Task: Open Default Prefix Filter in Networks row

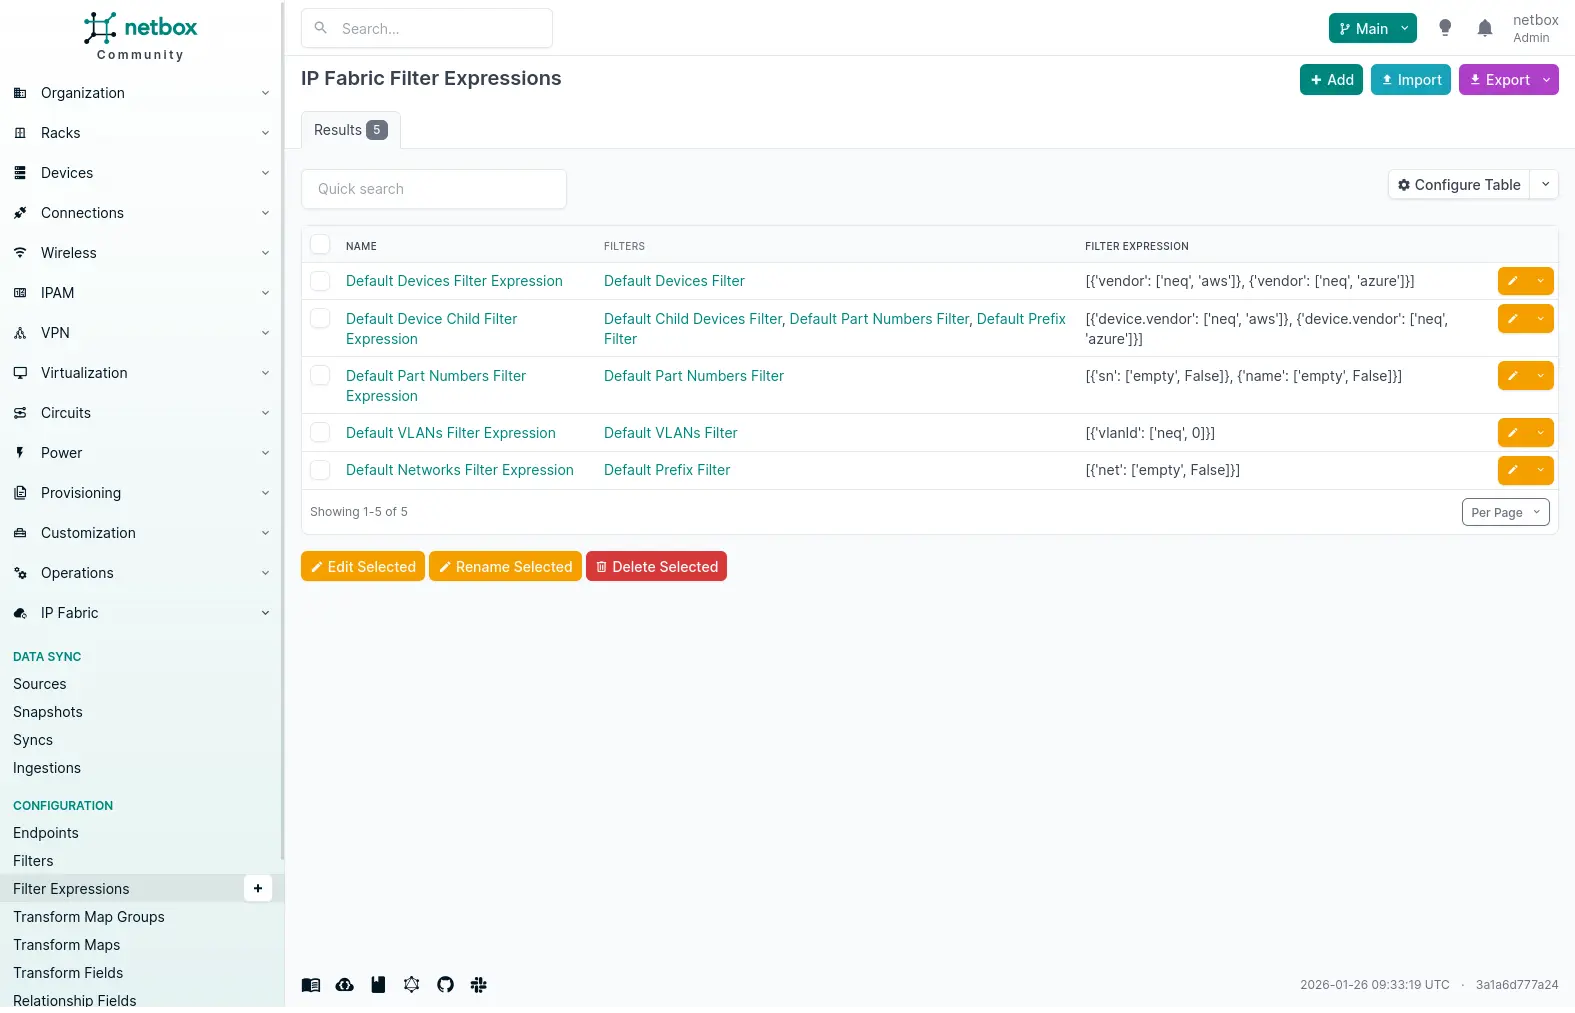Action: [667, 470]
